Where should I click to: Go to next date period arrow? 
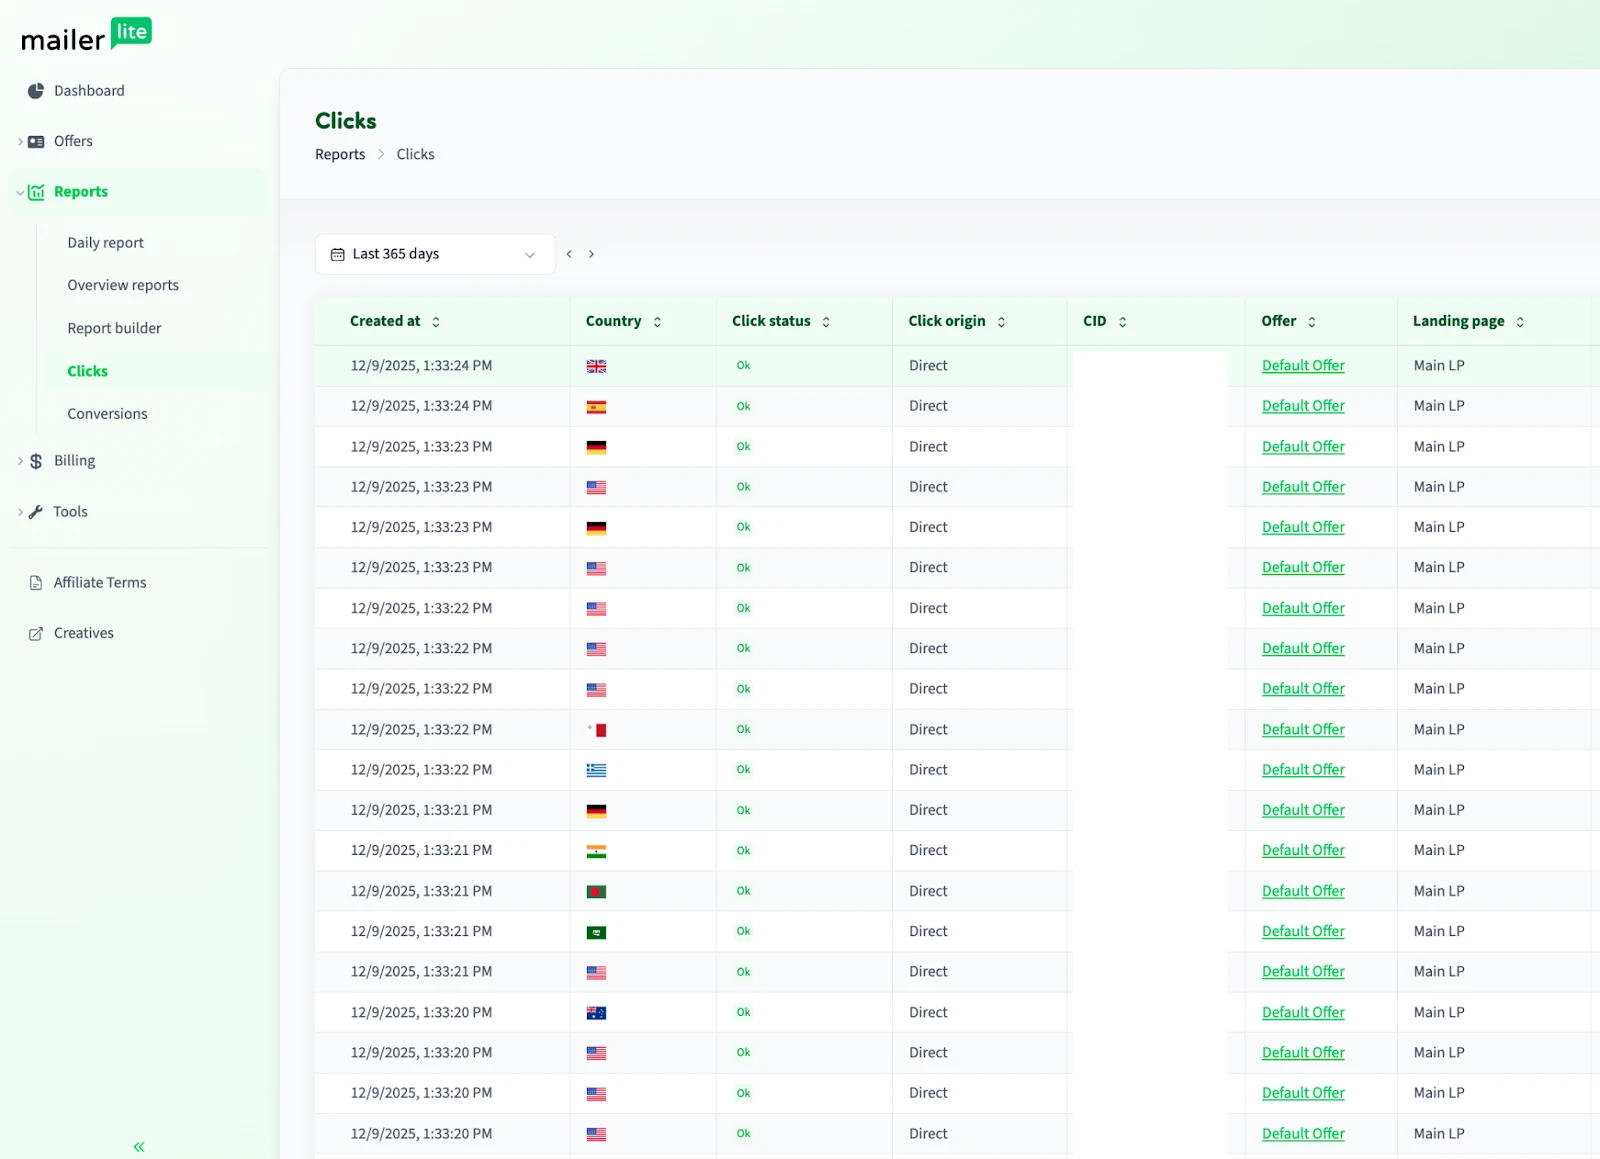pyautogui.click(x=591, y=254)
